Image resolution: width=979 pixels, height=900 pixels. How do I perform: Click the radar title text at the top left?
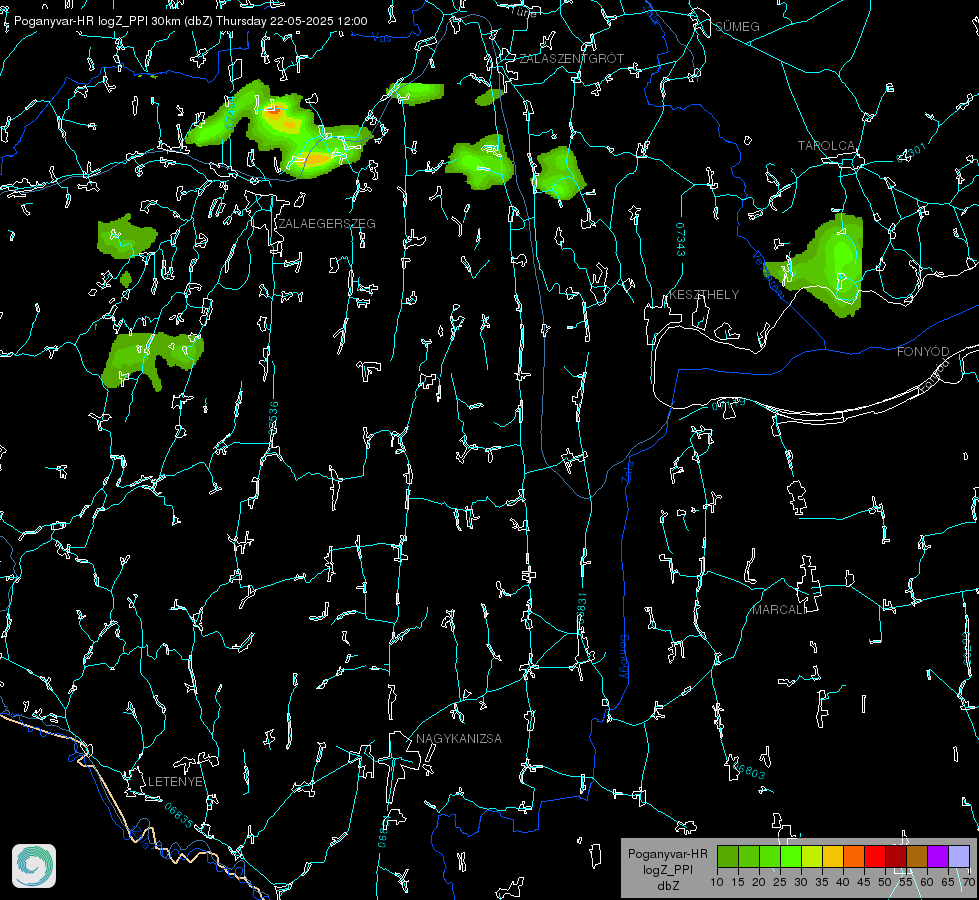pyautogui.click(x=190, y=21)
